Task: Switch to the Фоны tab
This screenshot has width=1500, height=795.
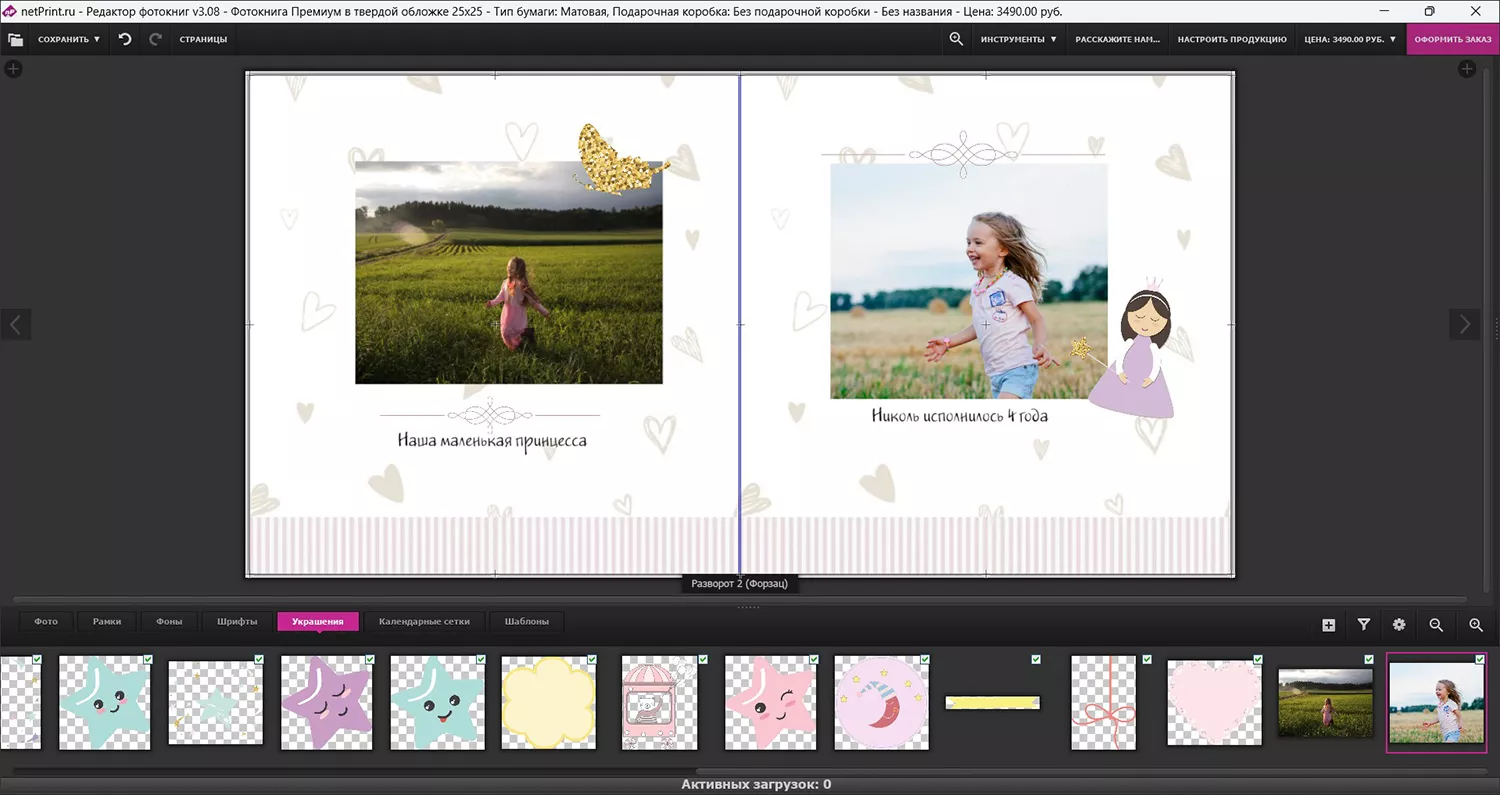Action: (x=169, y=621)
